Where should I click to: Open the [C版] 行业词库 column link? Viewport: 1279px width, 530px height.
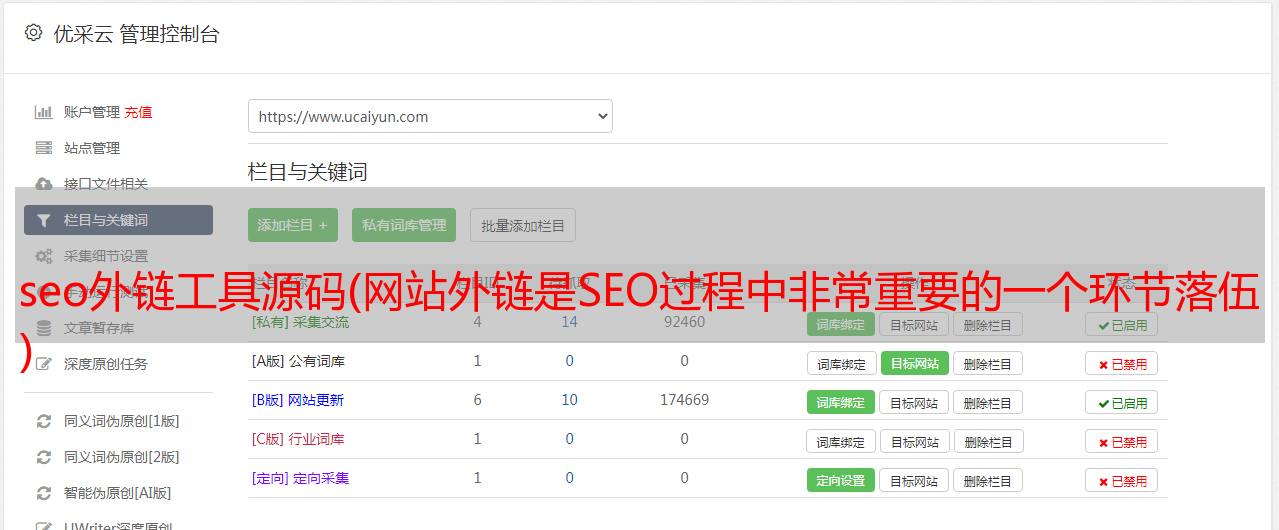298,439
